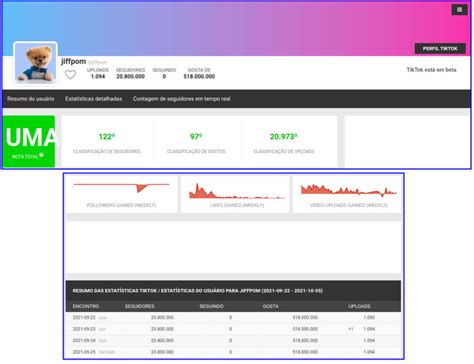The image size is (474, 364).
Task: Open the Video Uploads Gained weekly chart
Action: (348, 194)
